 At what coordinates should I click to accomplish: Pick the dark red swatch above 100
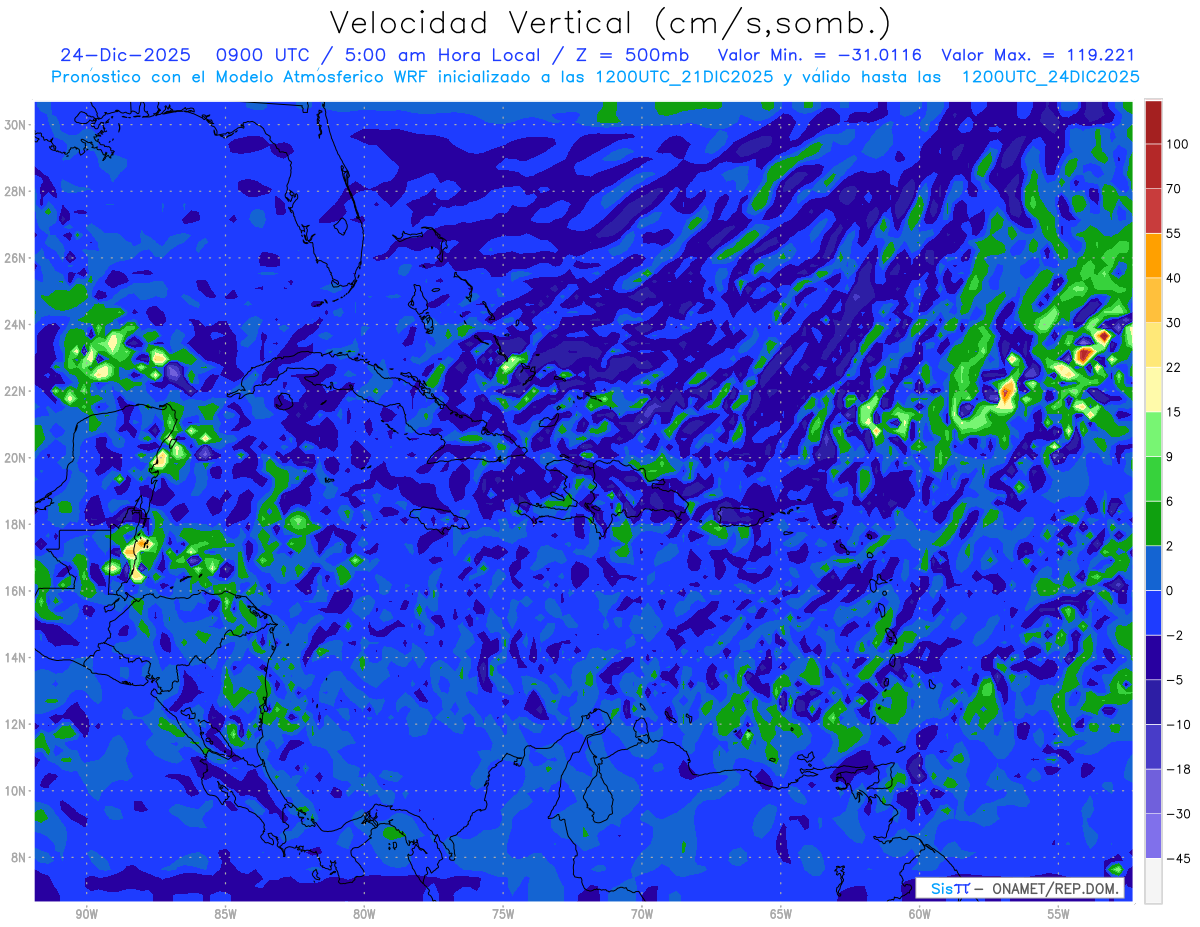(1153, 122)
